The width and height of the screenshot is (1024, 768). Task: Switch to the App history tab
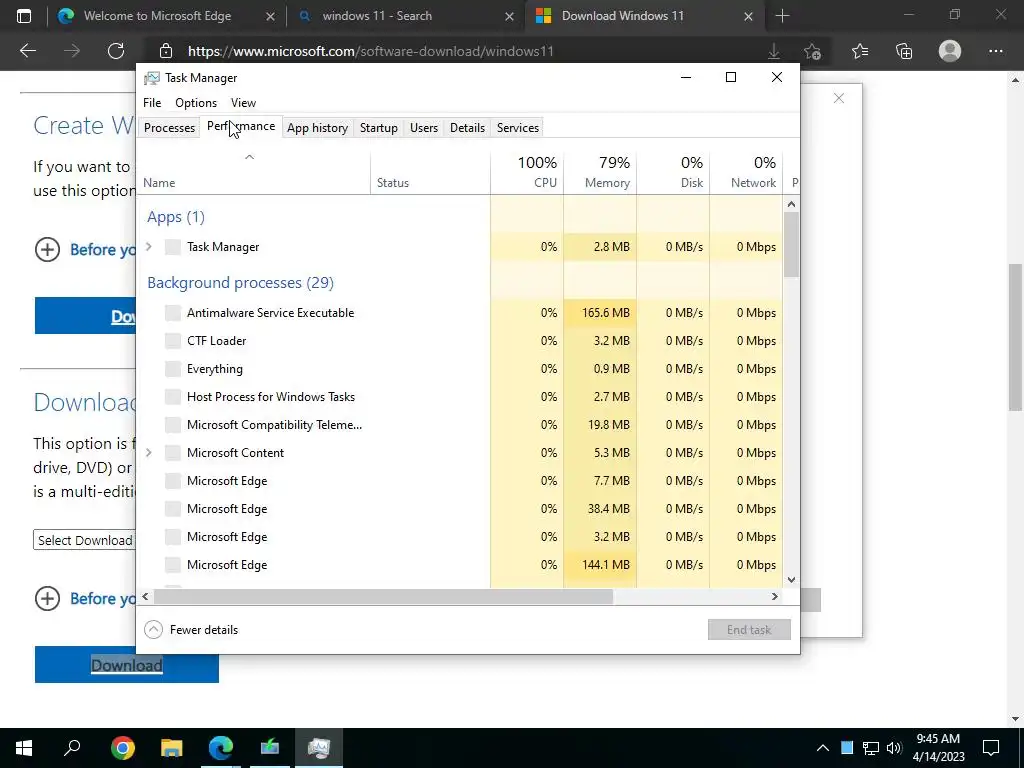point(317,127)
